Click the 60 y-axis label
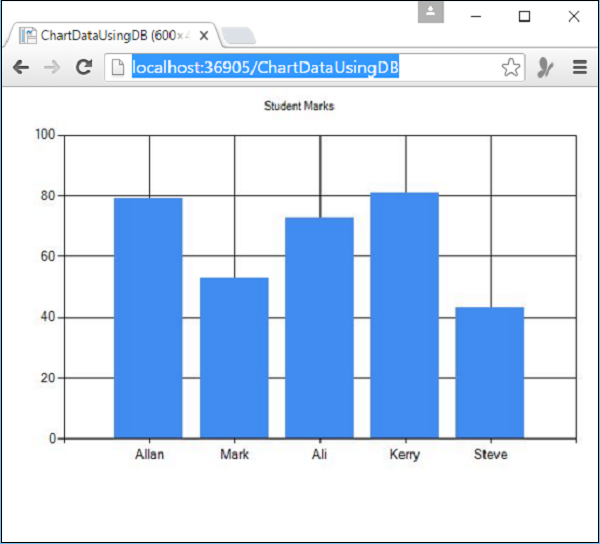The width and height of the screenshot is (600, 544). (x=48, y=256)
